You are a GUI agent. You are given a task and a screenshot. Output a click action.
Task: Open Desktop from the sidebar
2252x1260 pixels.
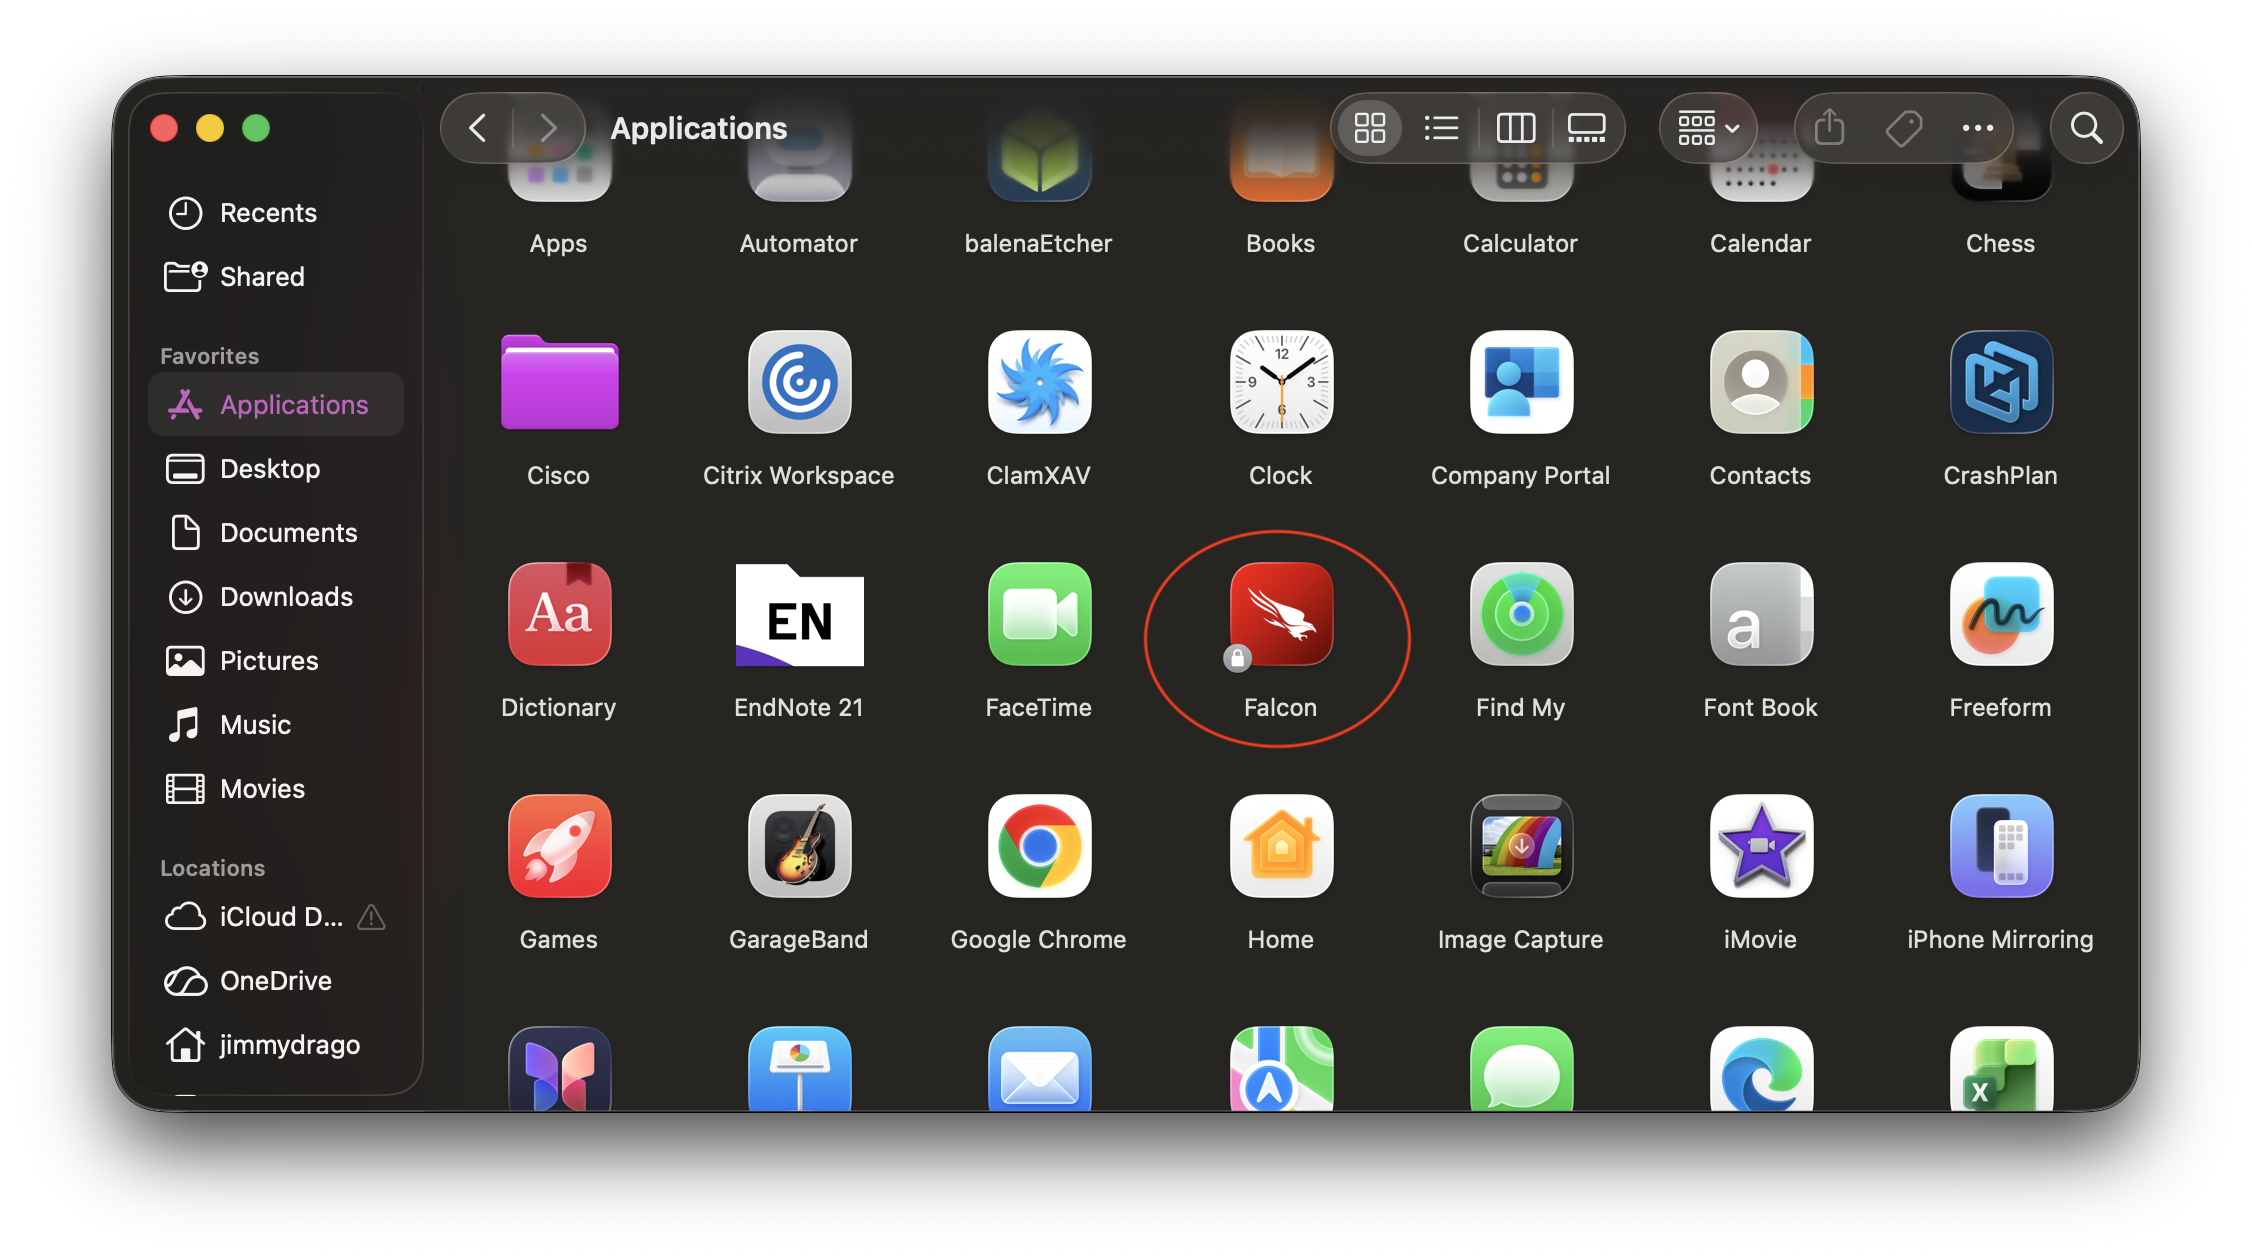tap(275, 469)
